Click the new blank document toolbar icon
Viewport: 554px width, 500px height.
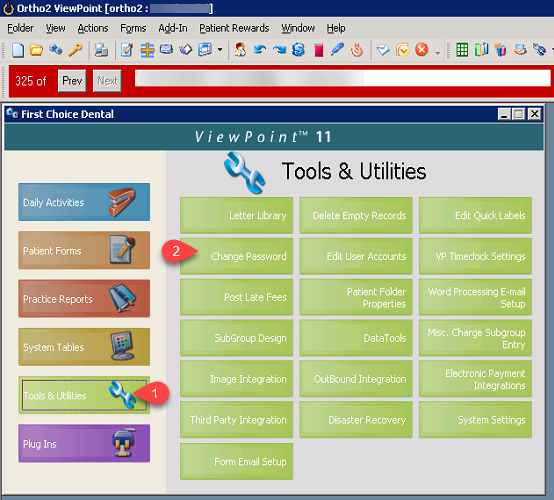pyautogui.click(x=18, y=50)
